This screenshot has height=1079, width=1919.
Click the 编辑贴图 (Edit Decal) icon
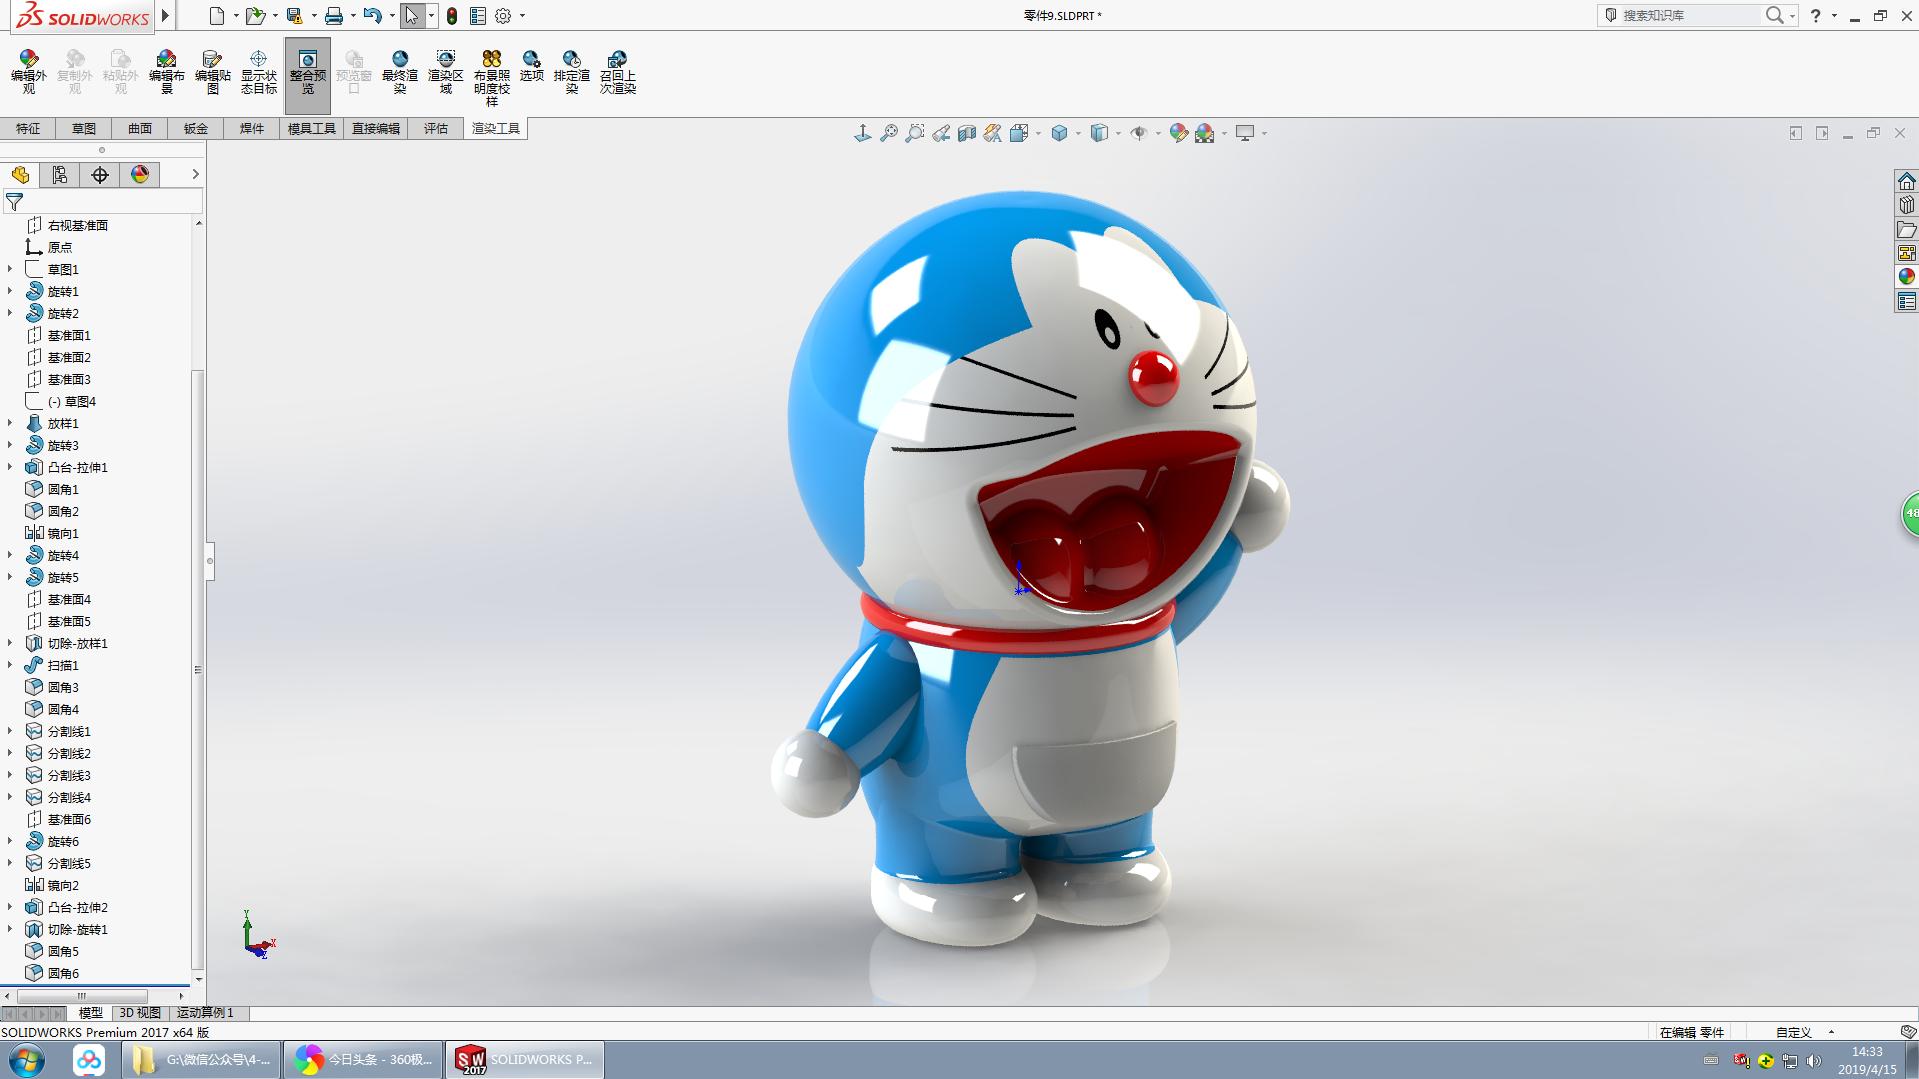tap(212, 70)
